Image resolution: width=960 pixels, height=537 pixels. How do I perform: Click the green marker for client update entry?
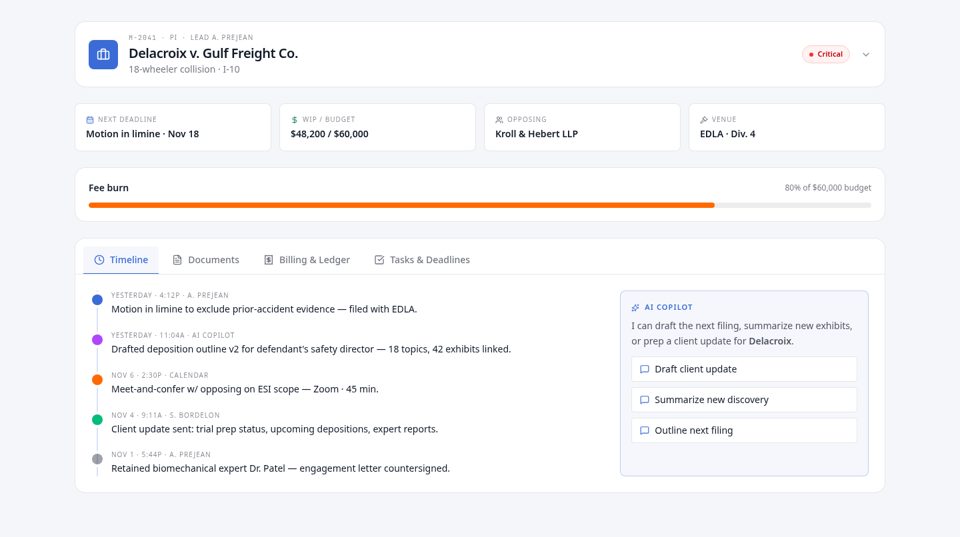(x=97, y=419)
